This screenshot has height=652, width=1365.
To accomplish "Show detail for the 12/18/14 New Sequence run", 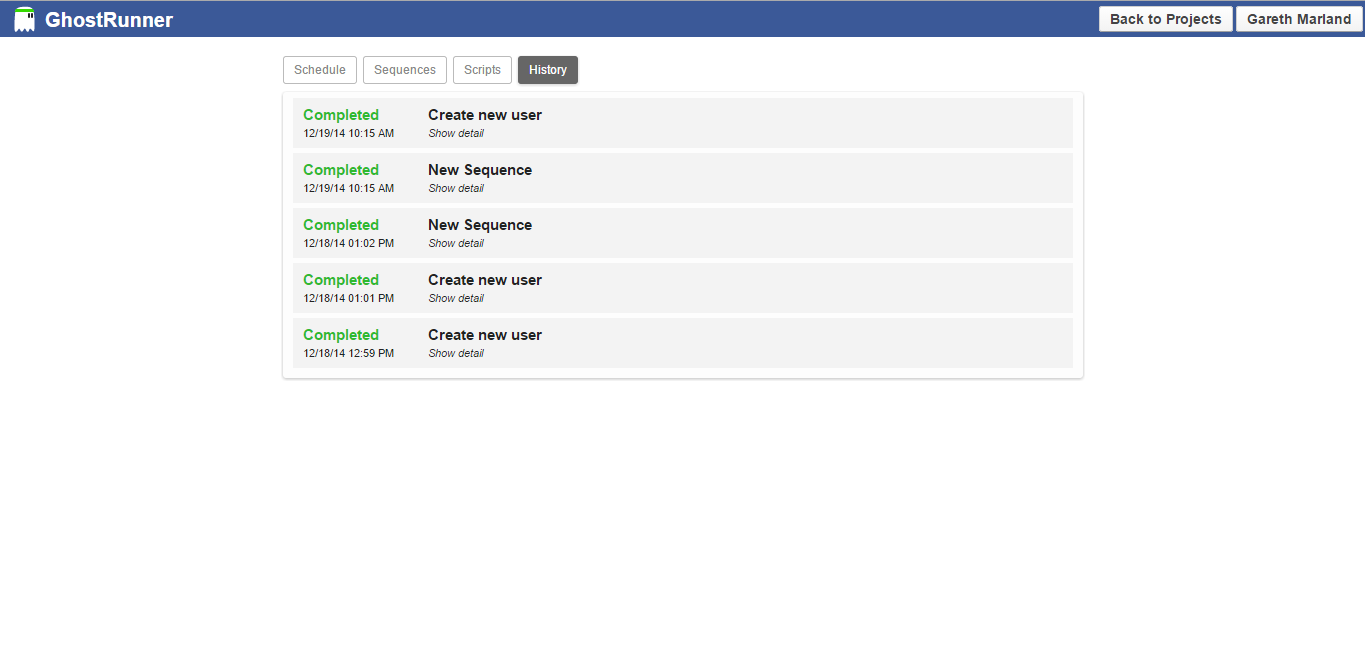I will [x=455, y=243].
